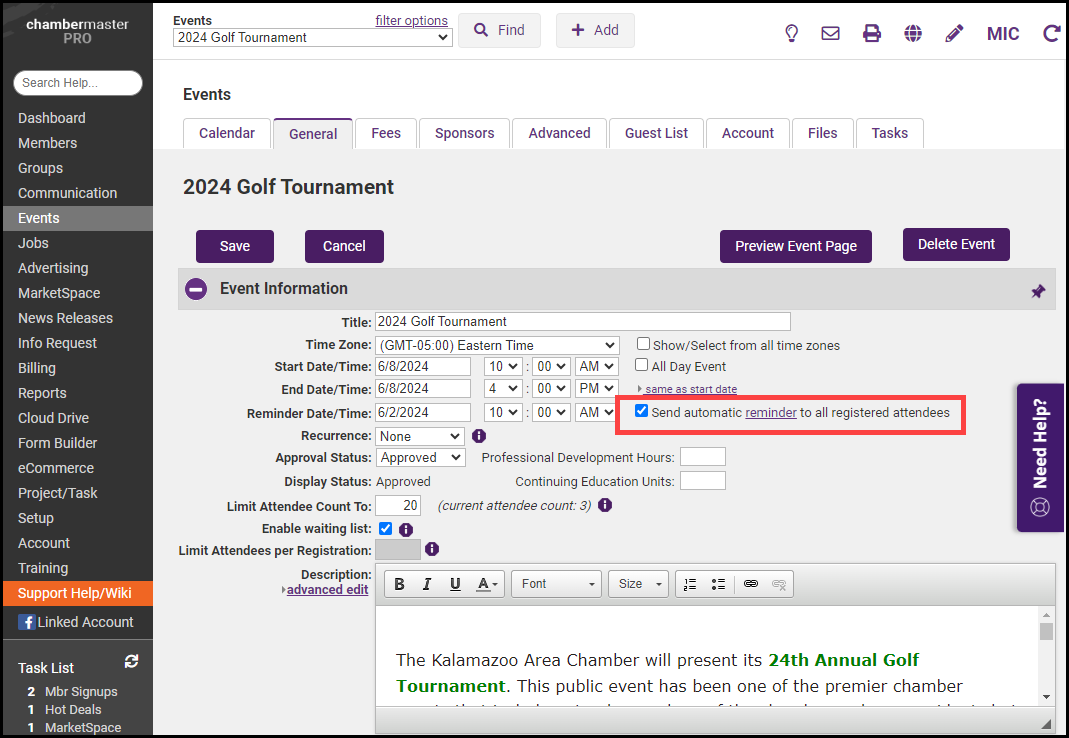Uncheck Send automatic reminder checkbox
The image size is (1069, 738).
[x=641, y=411]
